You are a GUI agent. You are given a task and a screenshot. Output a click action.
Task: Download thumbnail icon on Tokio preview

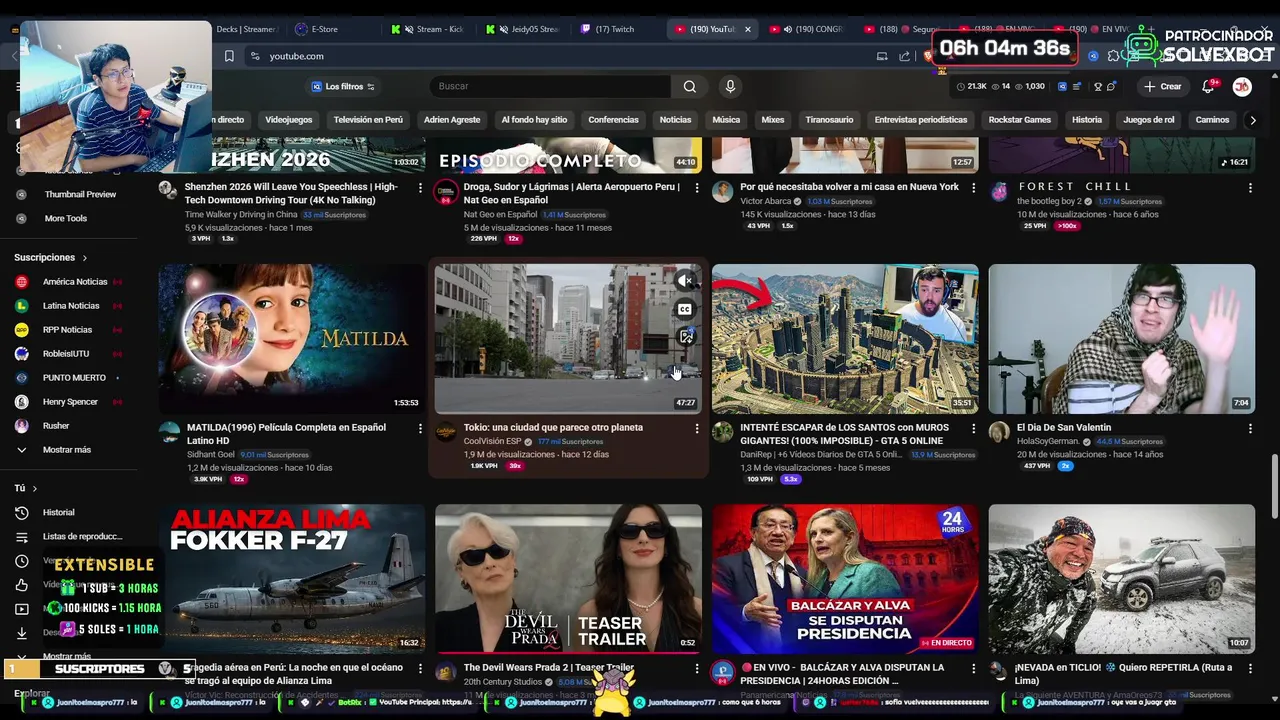pyautogui.click(x=686, y=337)
